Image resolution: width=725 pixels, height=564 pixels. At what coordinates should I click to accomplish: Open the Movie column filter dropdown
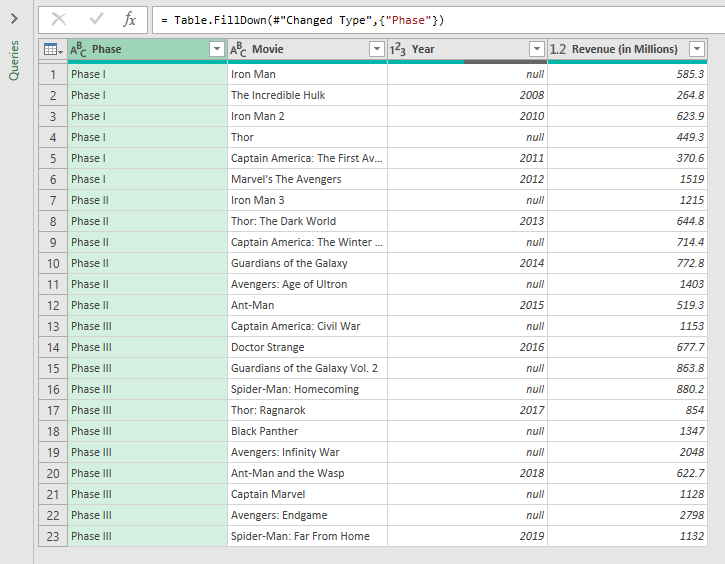377,49
